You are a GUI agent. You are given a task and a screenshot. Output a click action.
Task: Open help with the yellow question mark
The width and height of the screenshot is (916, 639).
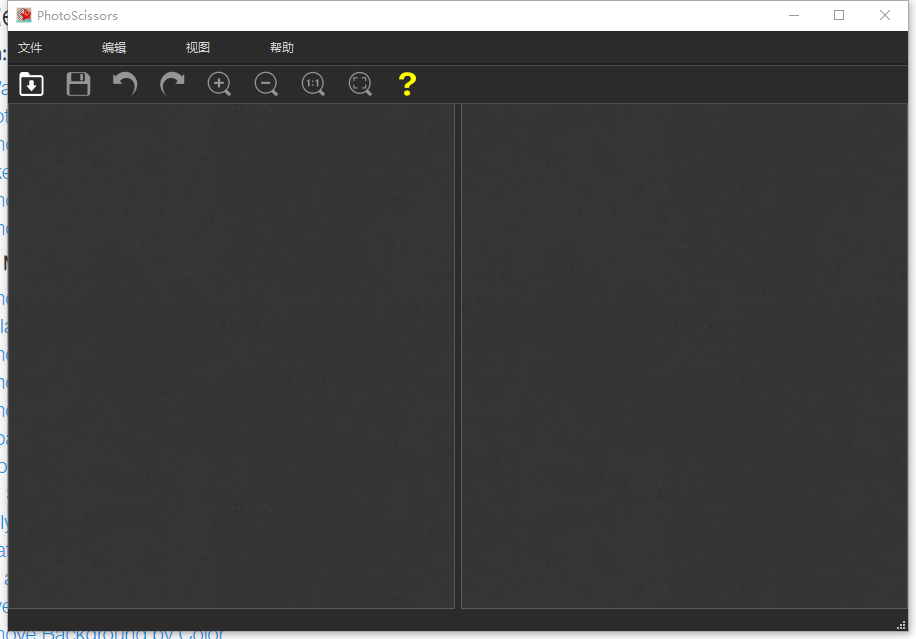pyautogui.click(x=407, y=84)
